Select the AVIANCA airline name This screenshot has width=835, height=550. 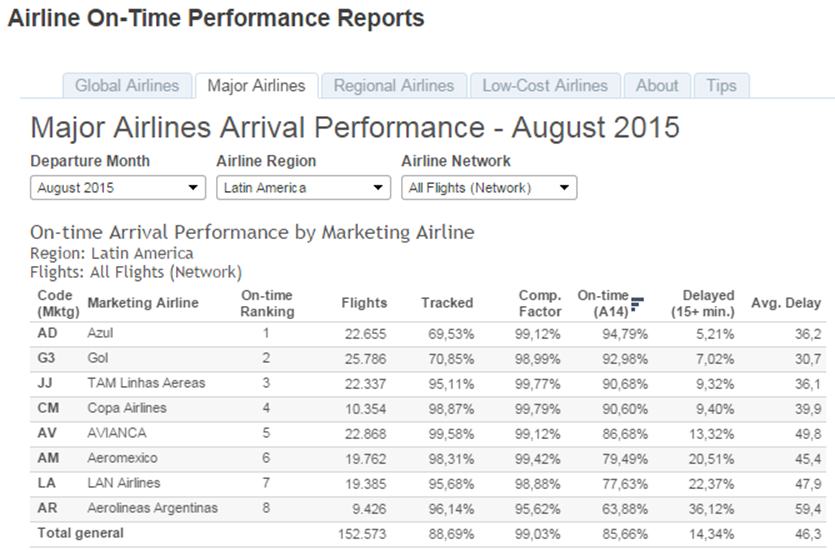tap(117, 433)
